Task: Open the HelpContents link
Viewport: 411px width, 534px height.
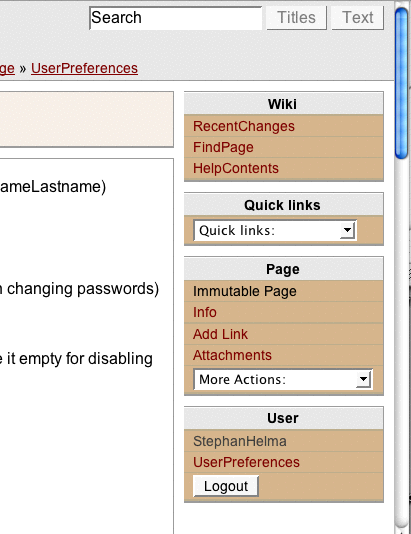Action: 236,168
